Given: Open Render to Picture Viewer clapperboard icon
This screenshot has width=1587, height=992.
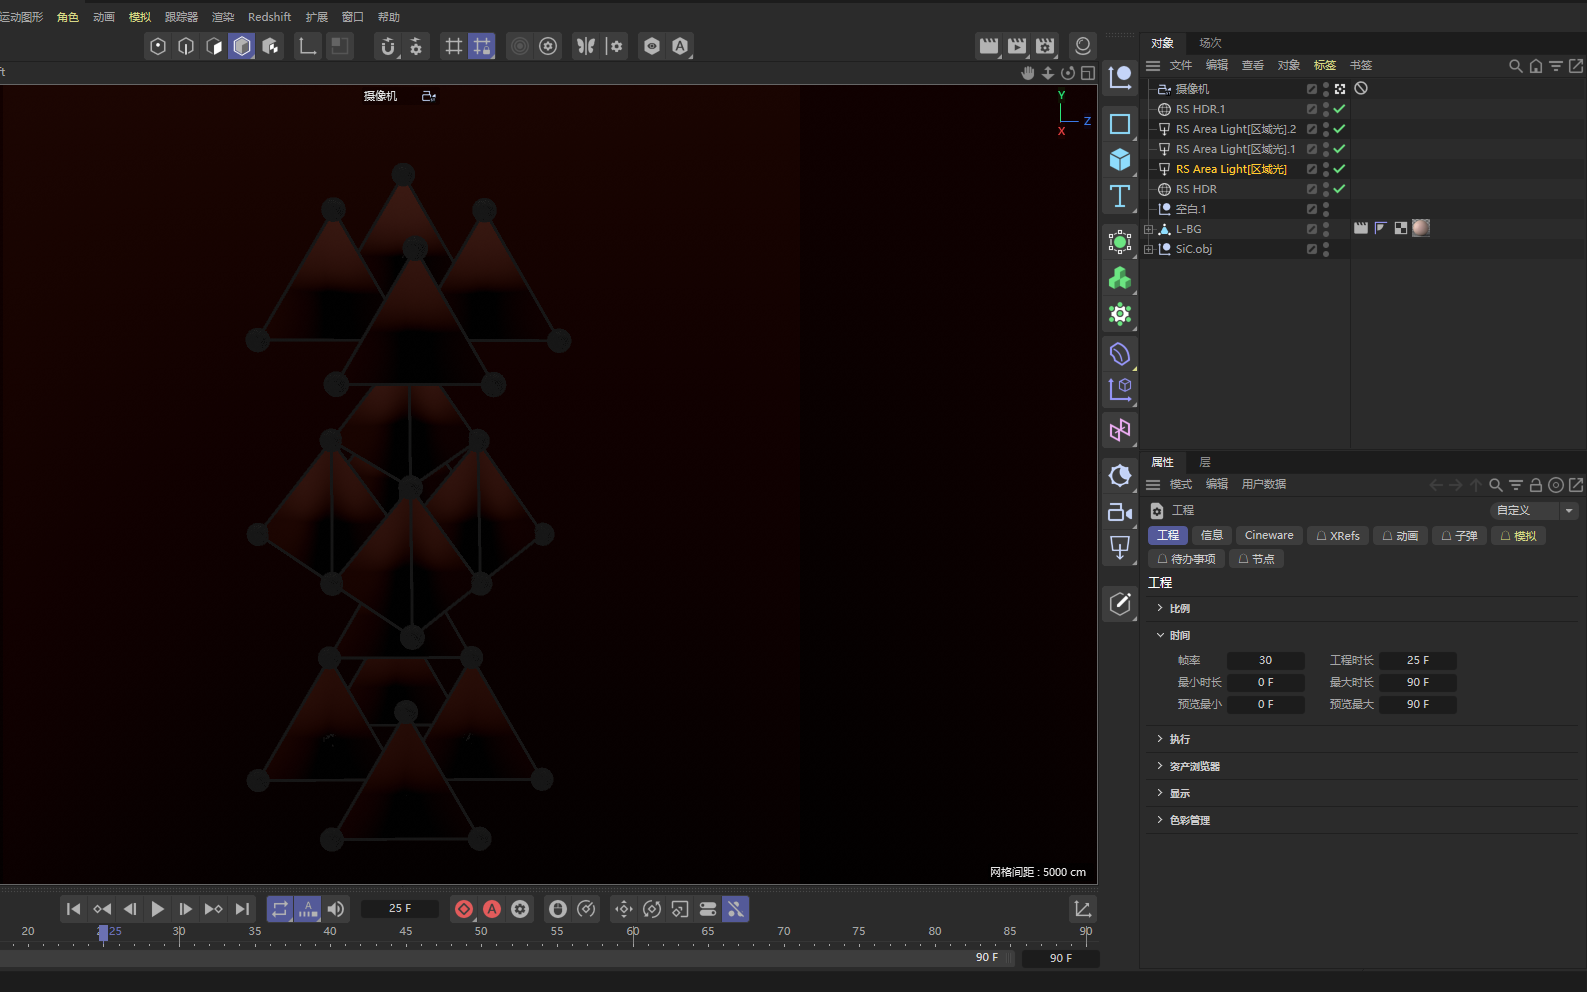Looking at the screenshot, I should 1017,46.
